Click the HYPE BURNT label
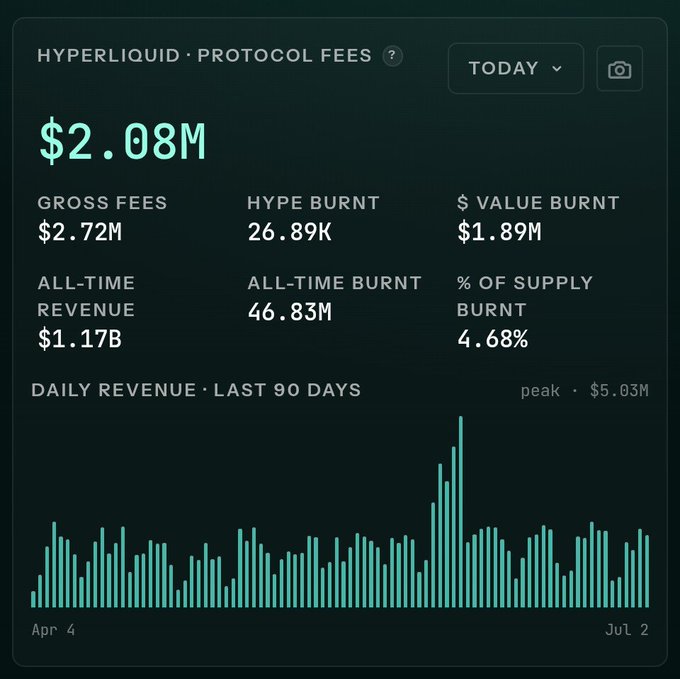 [x=314, y=202]
